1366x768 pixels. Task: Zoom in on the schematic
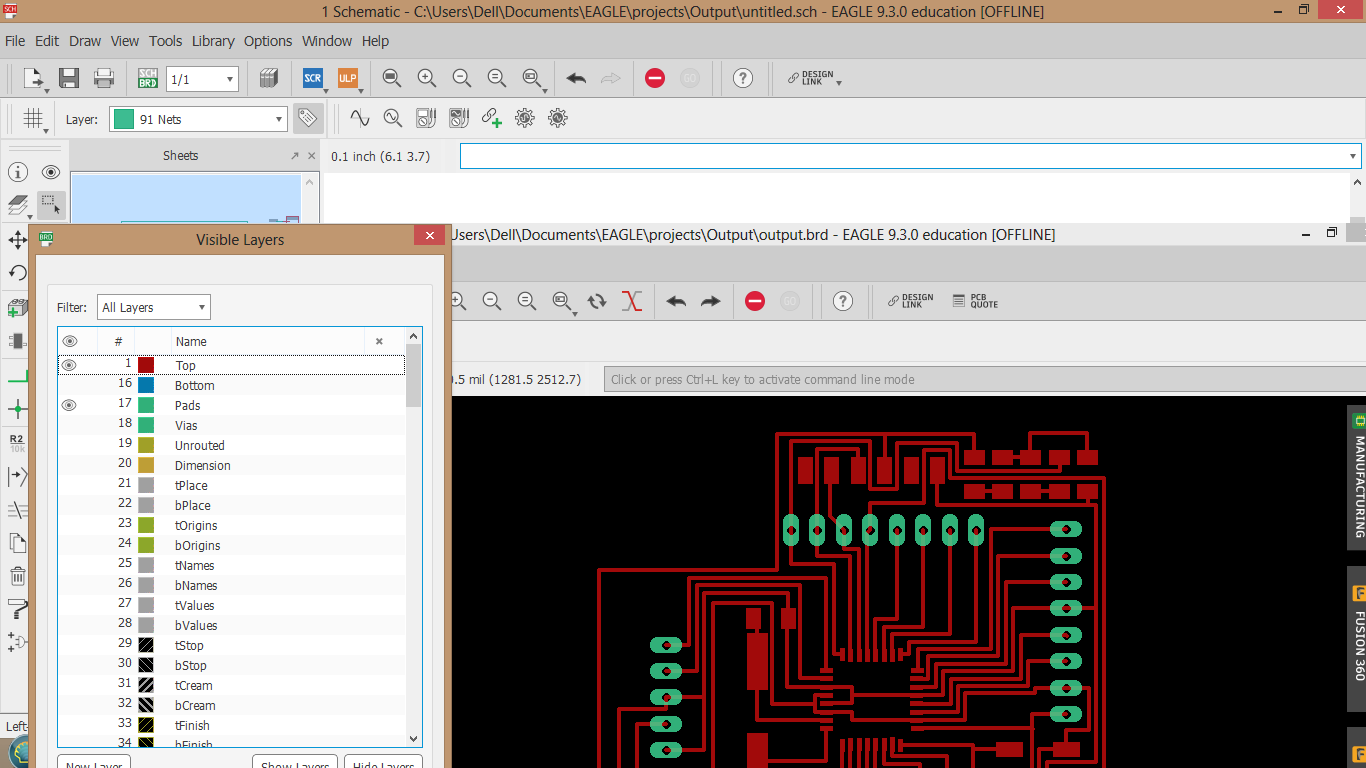coord(427,78)
